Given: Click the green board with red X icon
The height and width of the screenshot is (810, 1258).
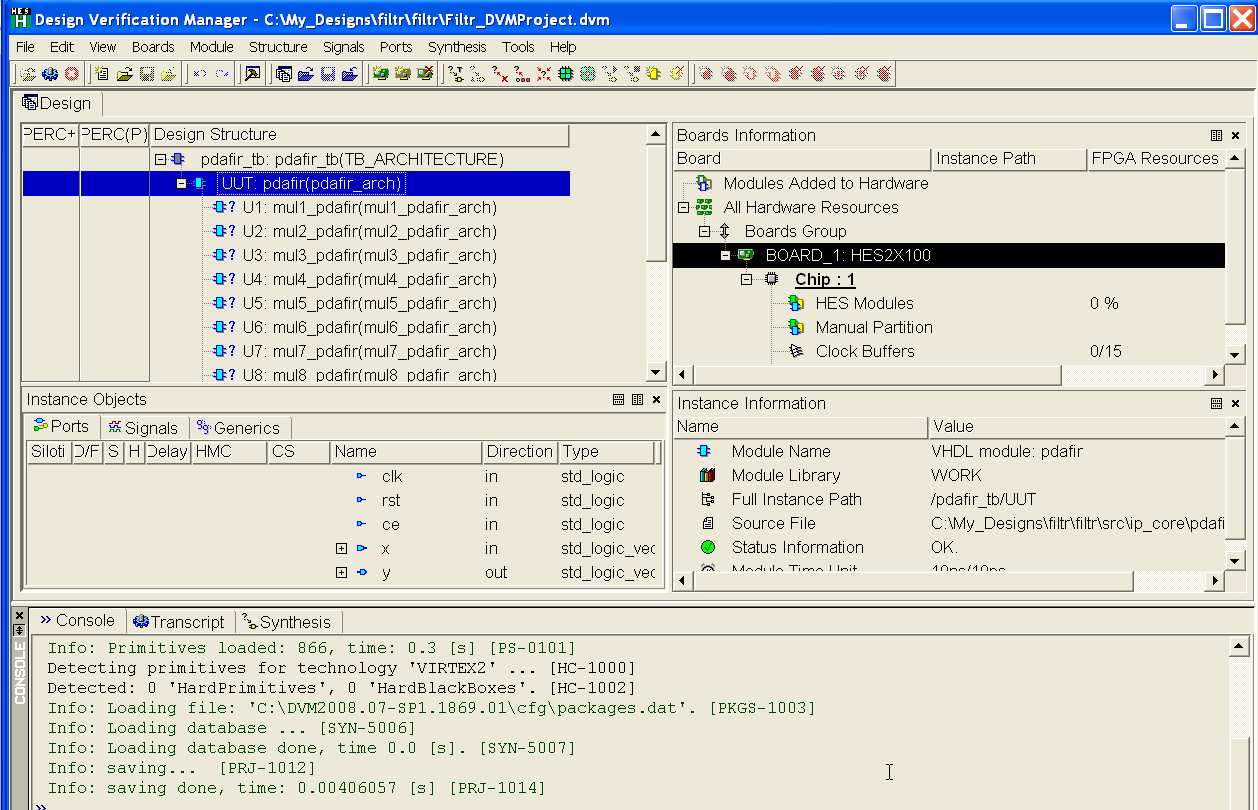Looking at the screenshot, I should click(x=425, y=74).
